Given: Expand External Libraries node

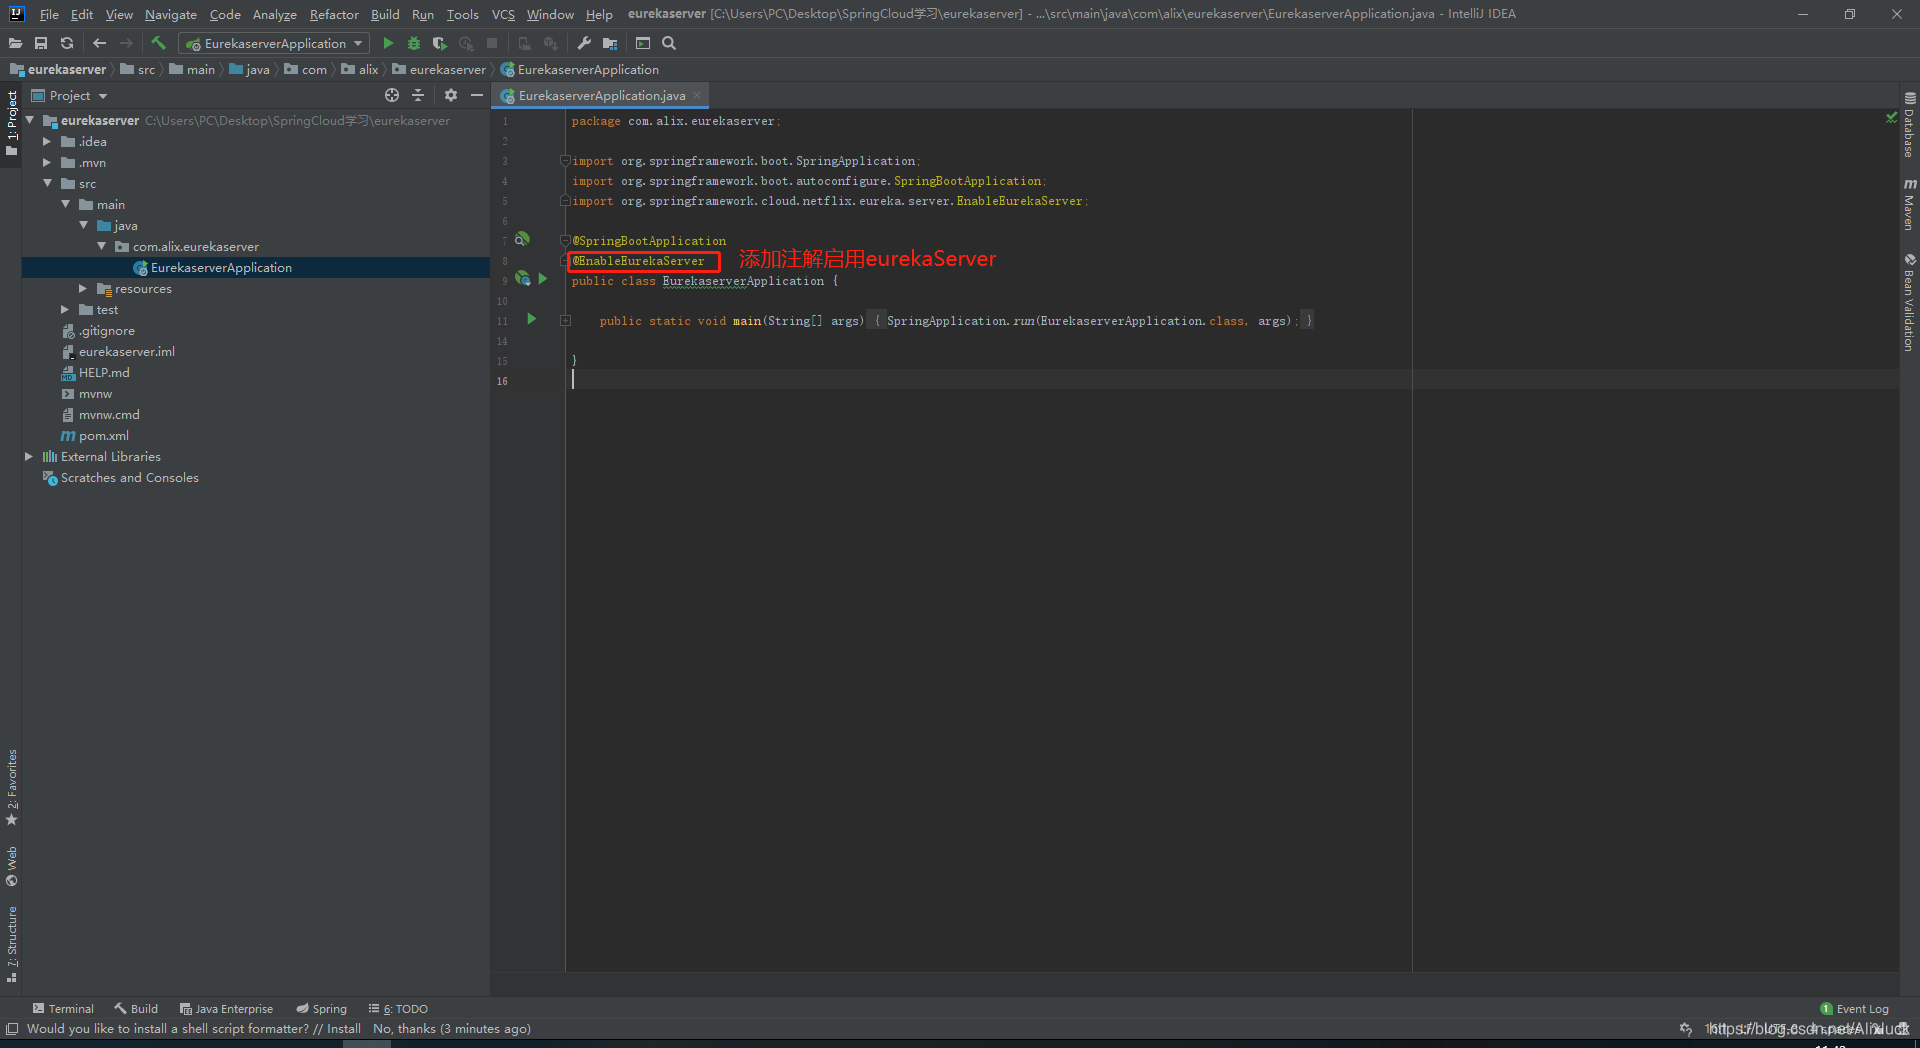Looking at the screenshot, I should click(29, 456).
